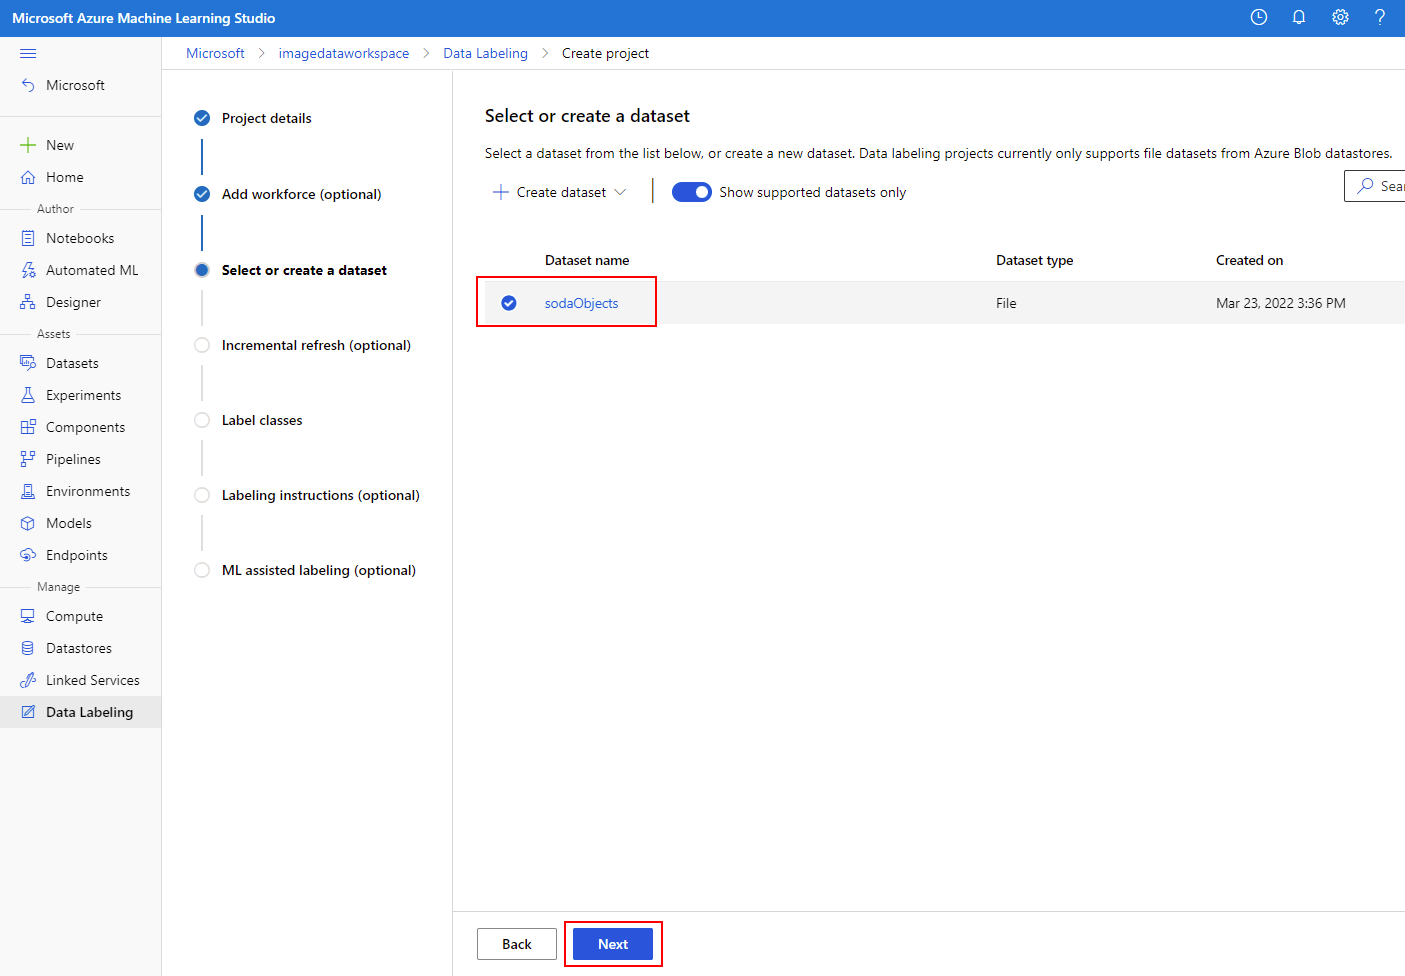Click the Components icon

point(28,427)
